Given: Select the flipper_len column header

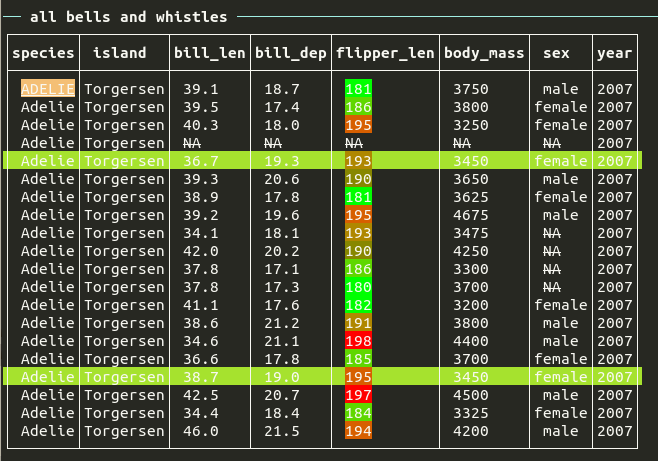Looking at the screenshot, I should coord(385,53).
